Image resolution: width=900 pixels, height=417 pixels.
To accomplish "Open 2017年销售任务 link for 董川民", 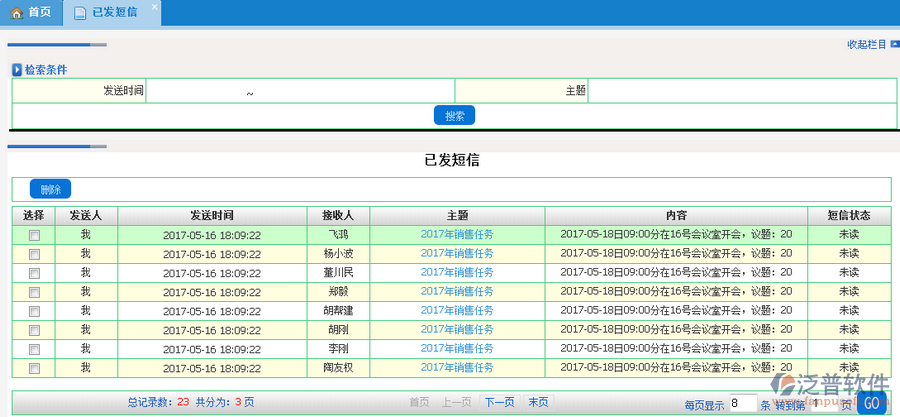I will coord(457,273).
